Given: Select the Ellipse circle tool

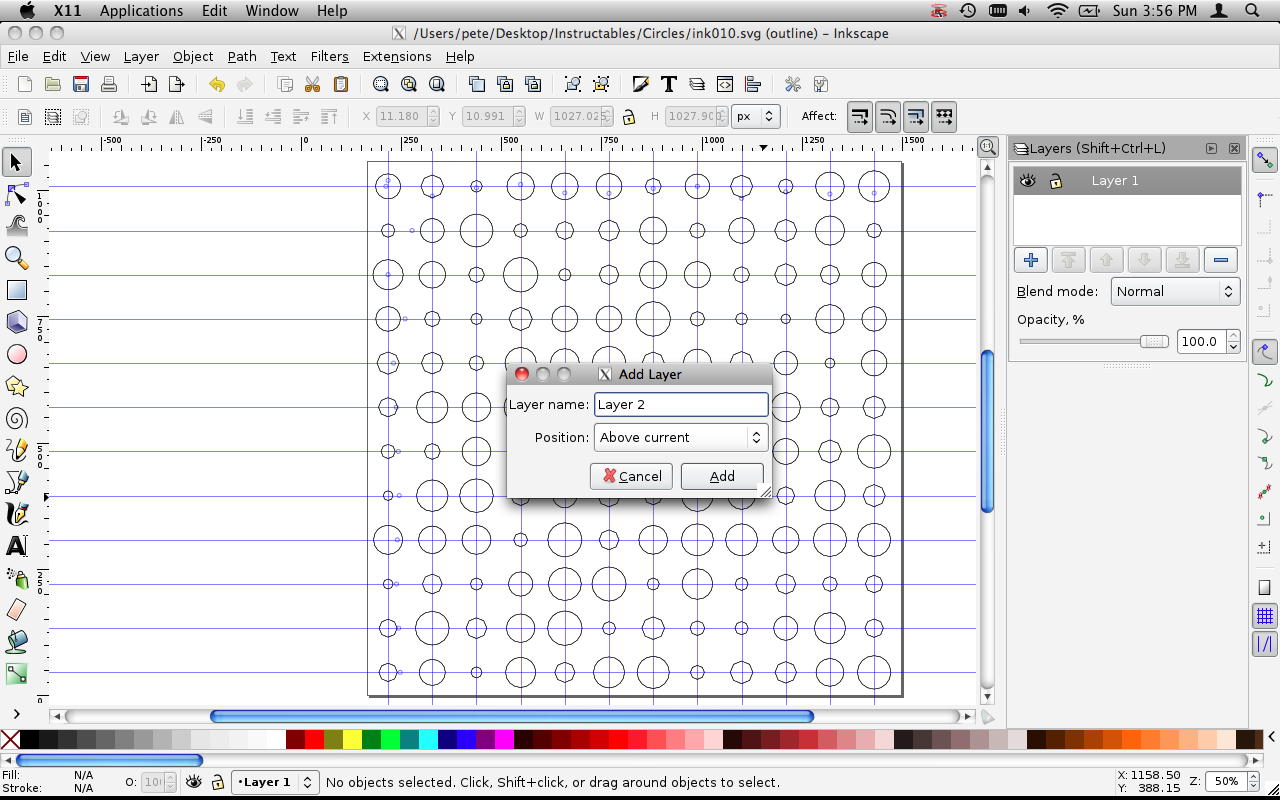Looking at the screenshot, I should pyautogui.click(x=16, y=354).
